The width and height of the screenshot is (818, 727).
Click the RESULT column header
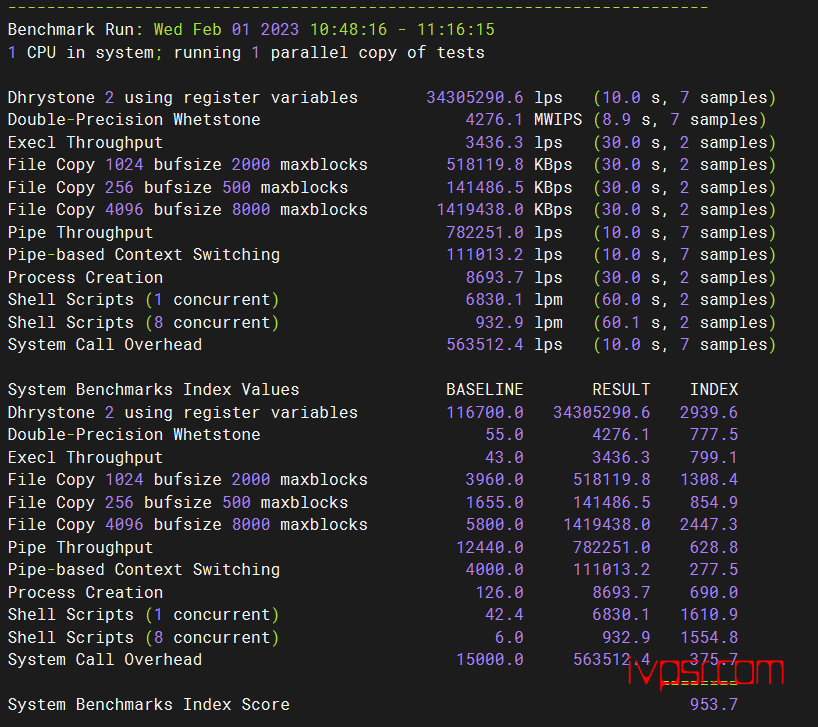pyautogui.click(x=621, y=390)
